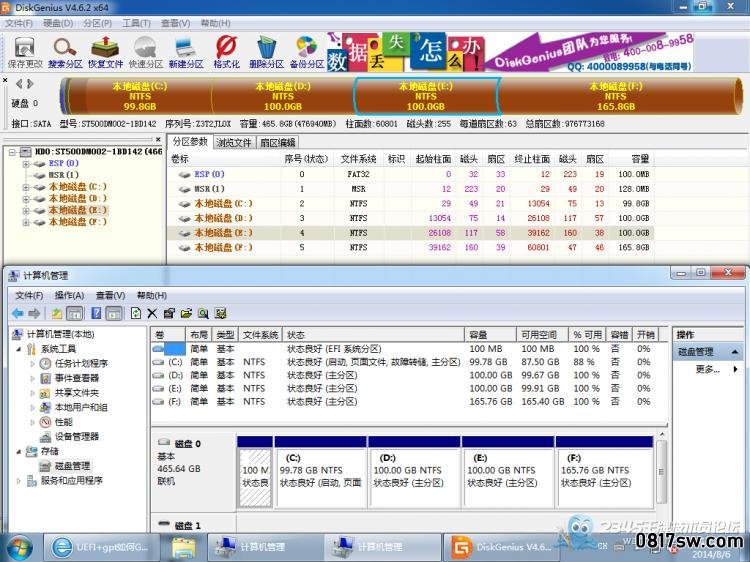Image resolution: width=750 pixels, height=562 pixels.
Task: Click the (F:) block in disk 0 map
Action: click(x=604, y=472)
